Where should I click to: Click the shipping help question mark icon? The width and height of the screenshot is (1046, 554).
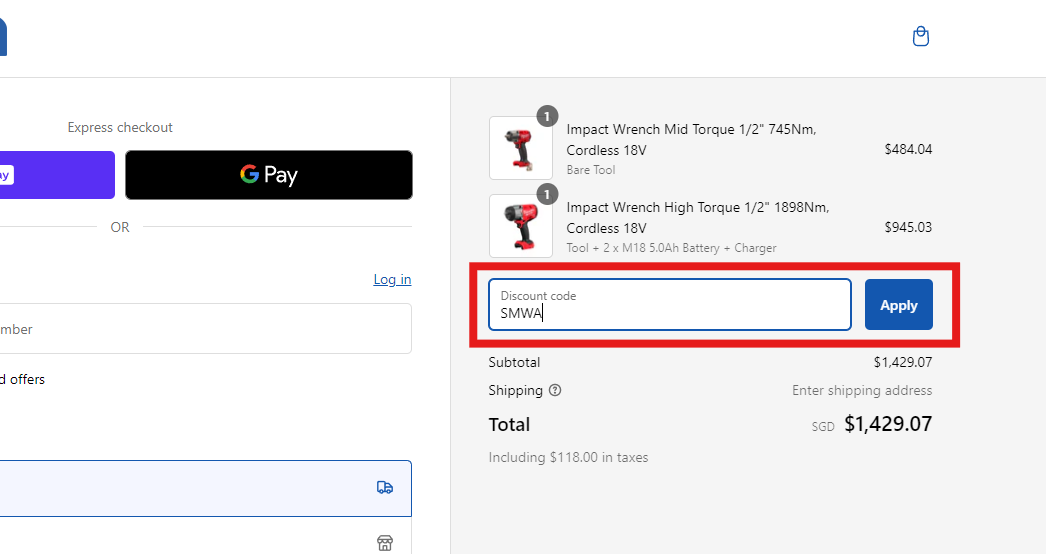point(555,390)
